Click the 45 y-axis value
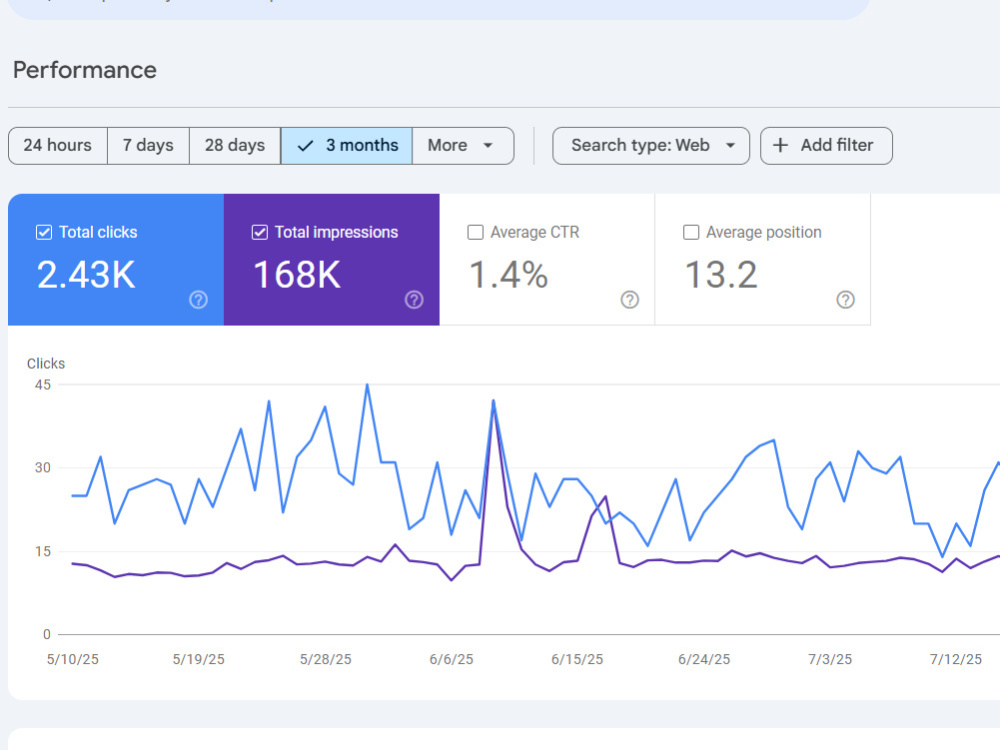Screen dimensions: 1000x750 [x=43, y=385]
